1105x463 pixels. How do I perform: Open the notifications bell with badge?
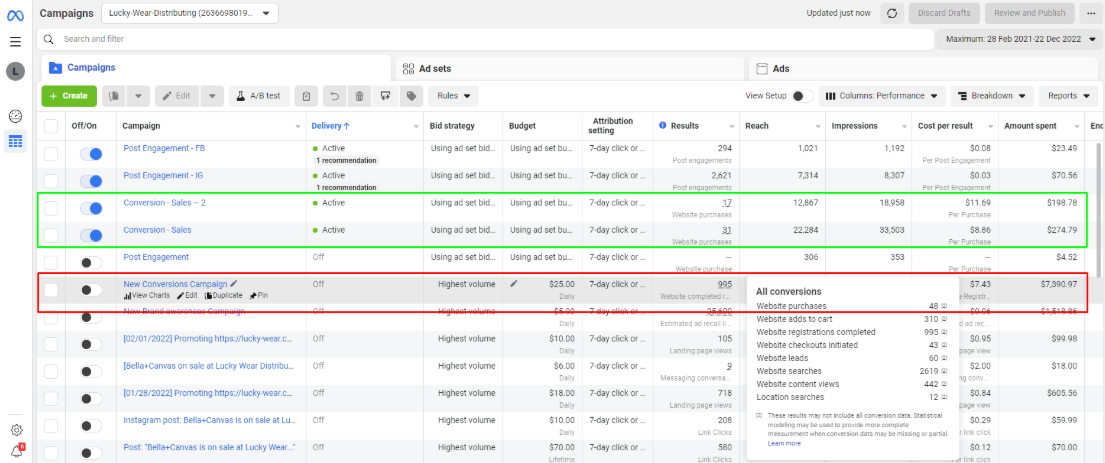[17, 451]
